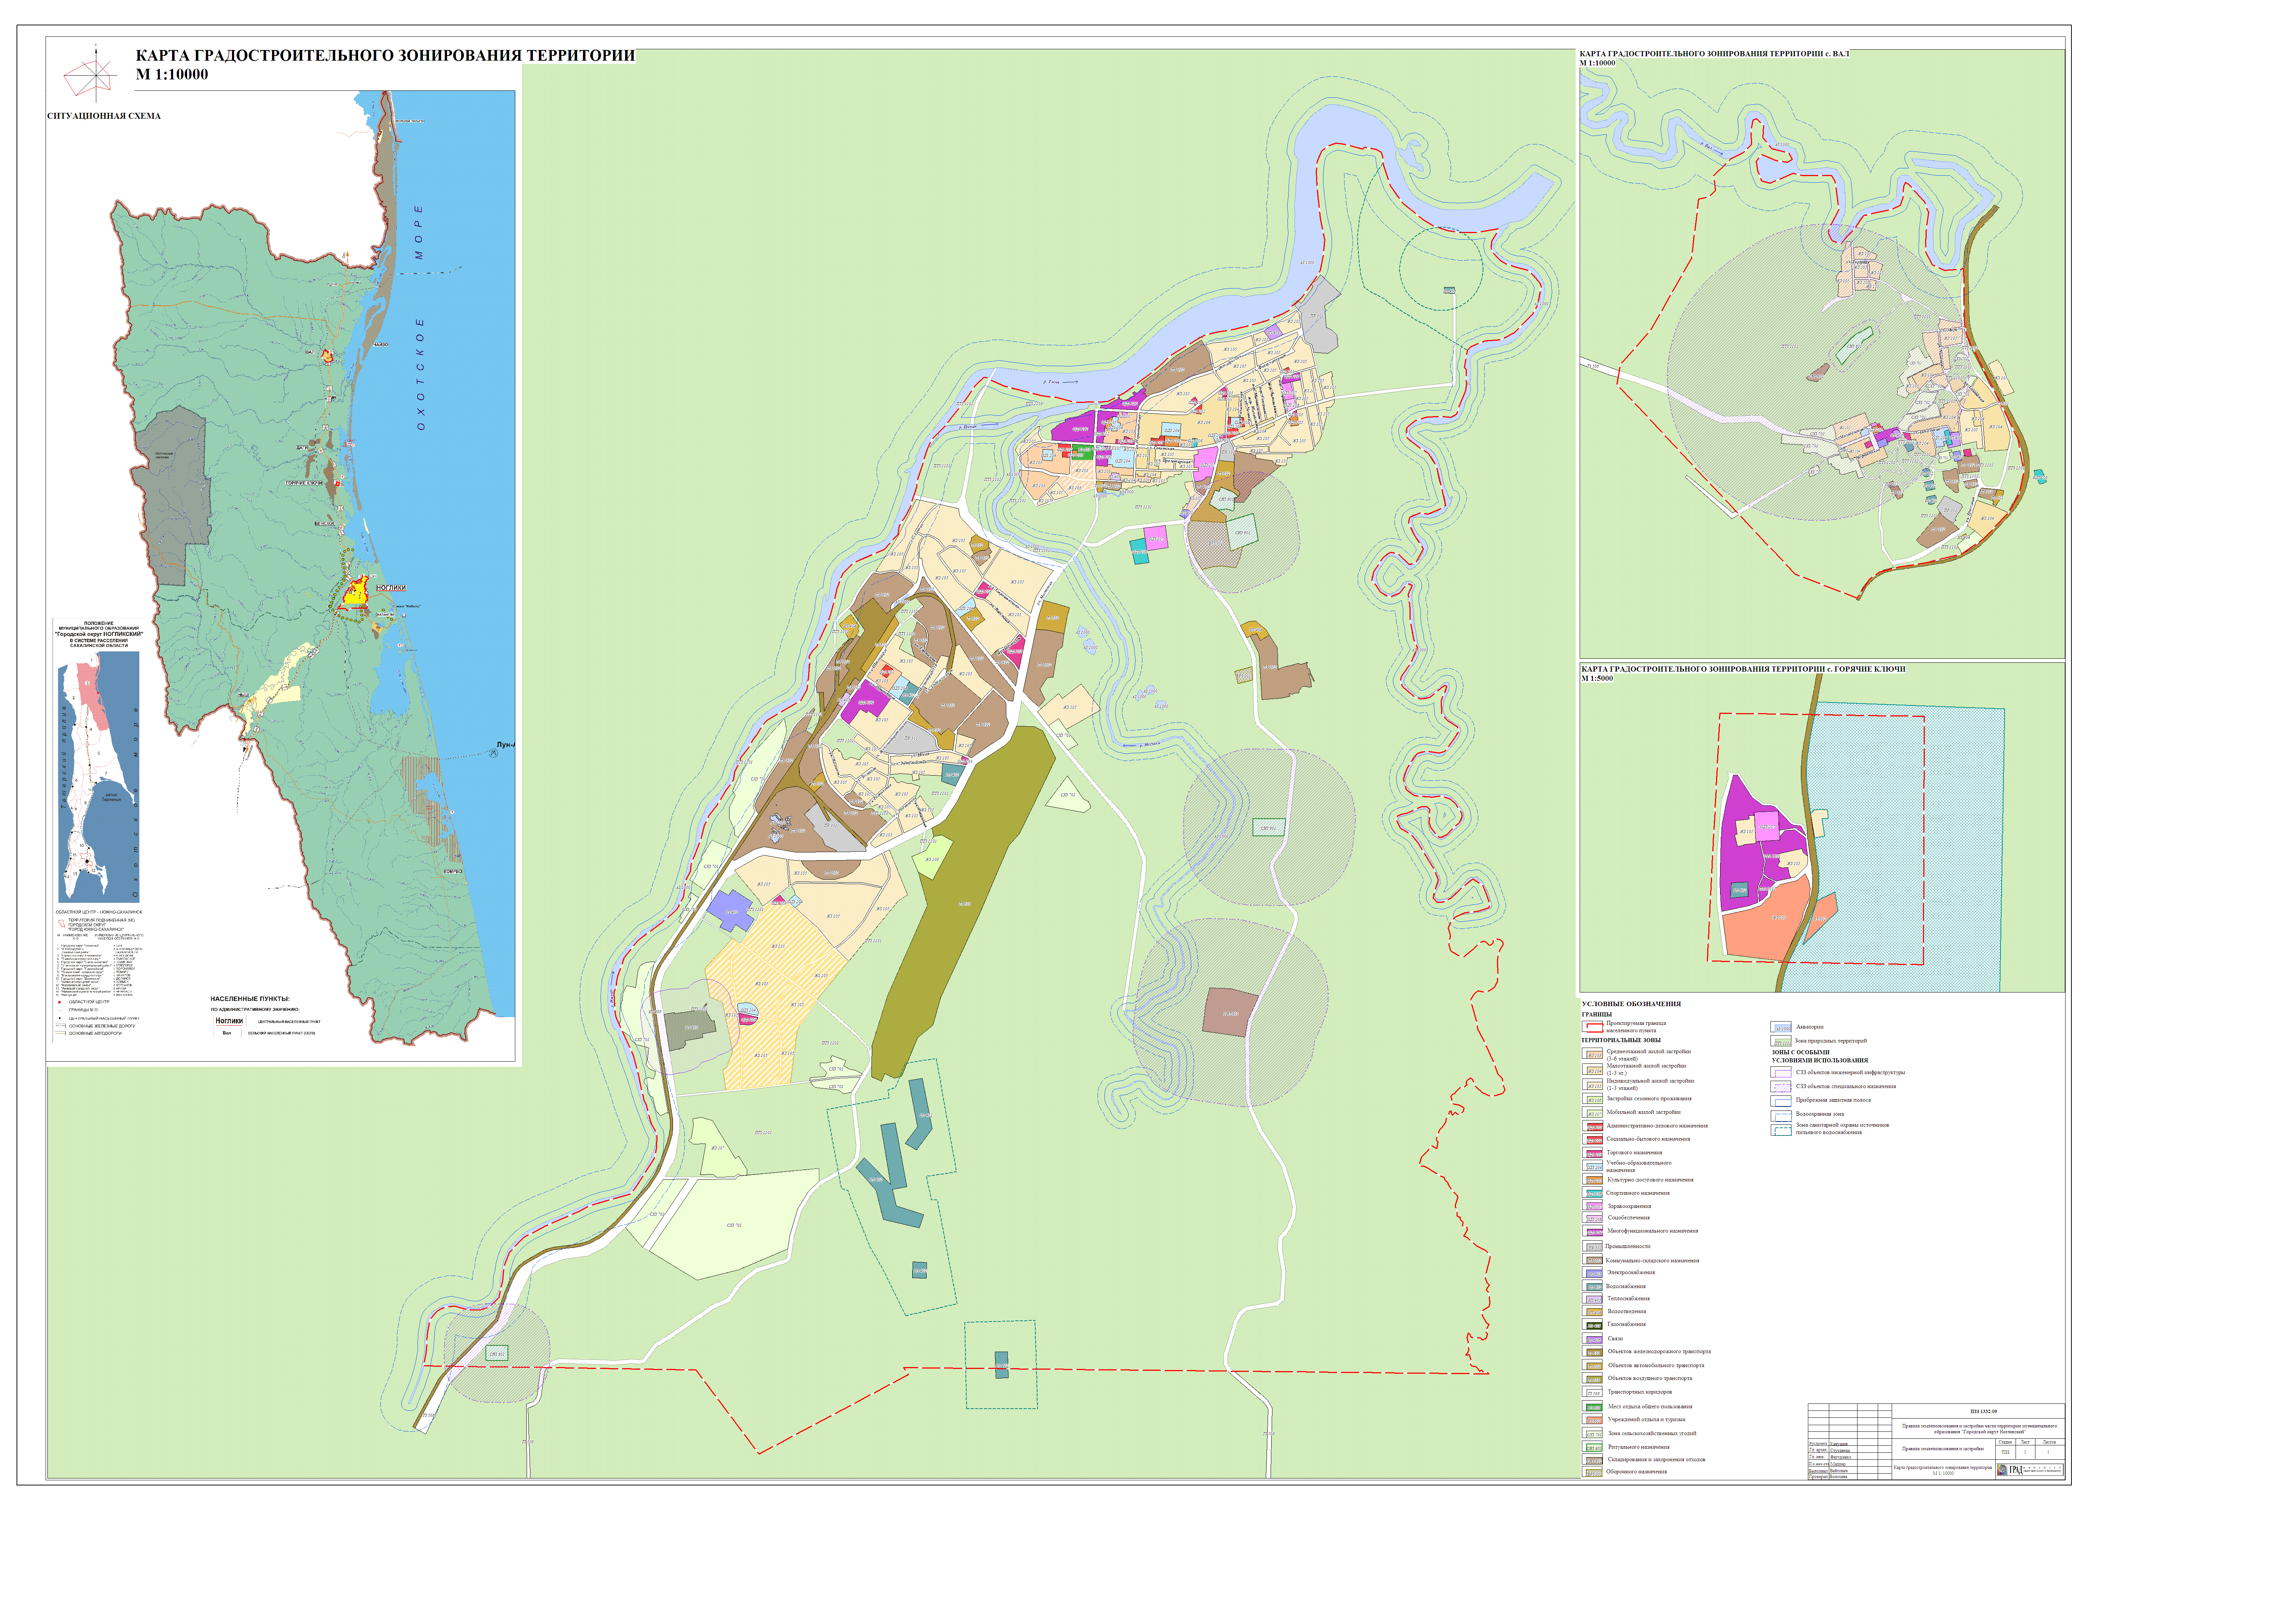Click the ПТЗ 1101 natural territories legend swatch

click(1781, 1041)
